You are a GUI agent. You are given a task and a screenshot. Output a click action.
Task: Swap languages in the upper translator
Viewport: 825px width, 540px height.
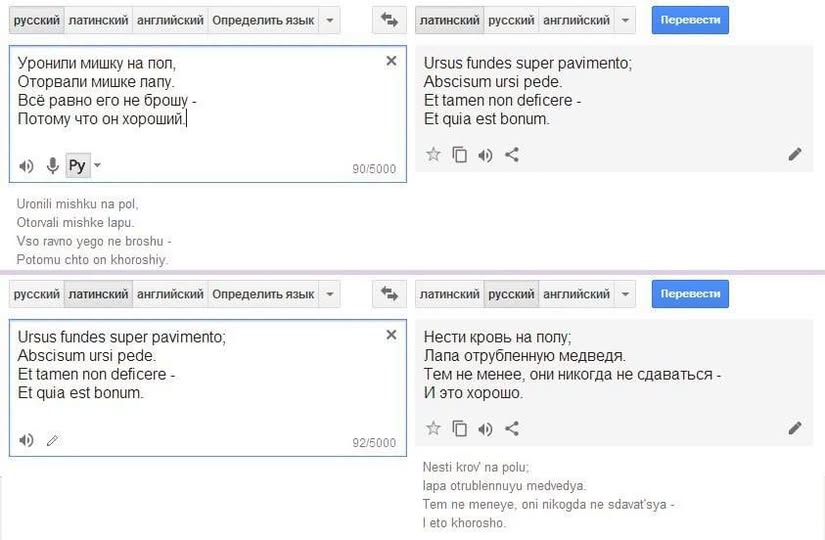coord(388,20)
